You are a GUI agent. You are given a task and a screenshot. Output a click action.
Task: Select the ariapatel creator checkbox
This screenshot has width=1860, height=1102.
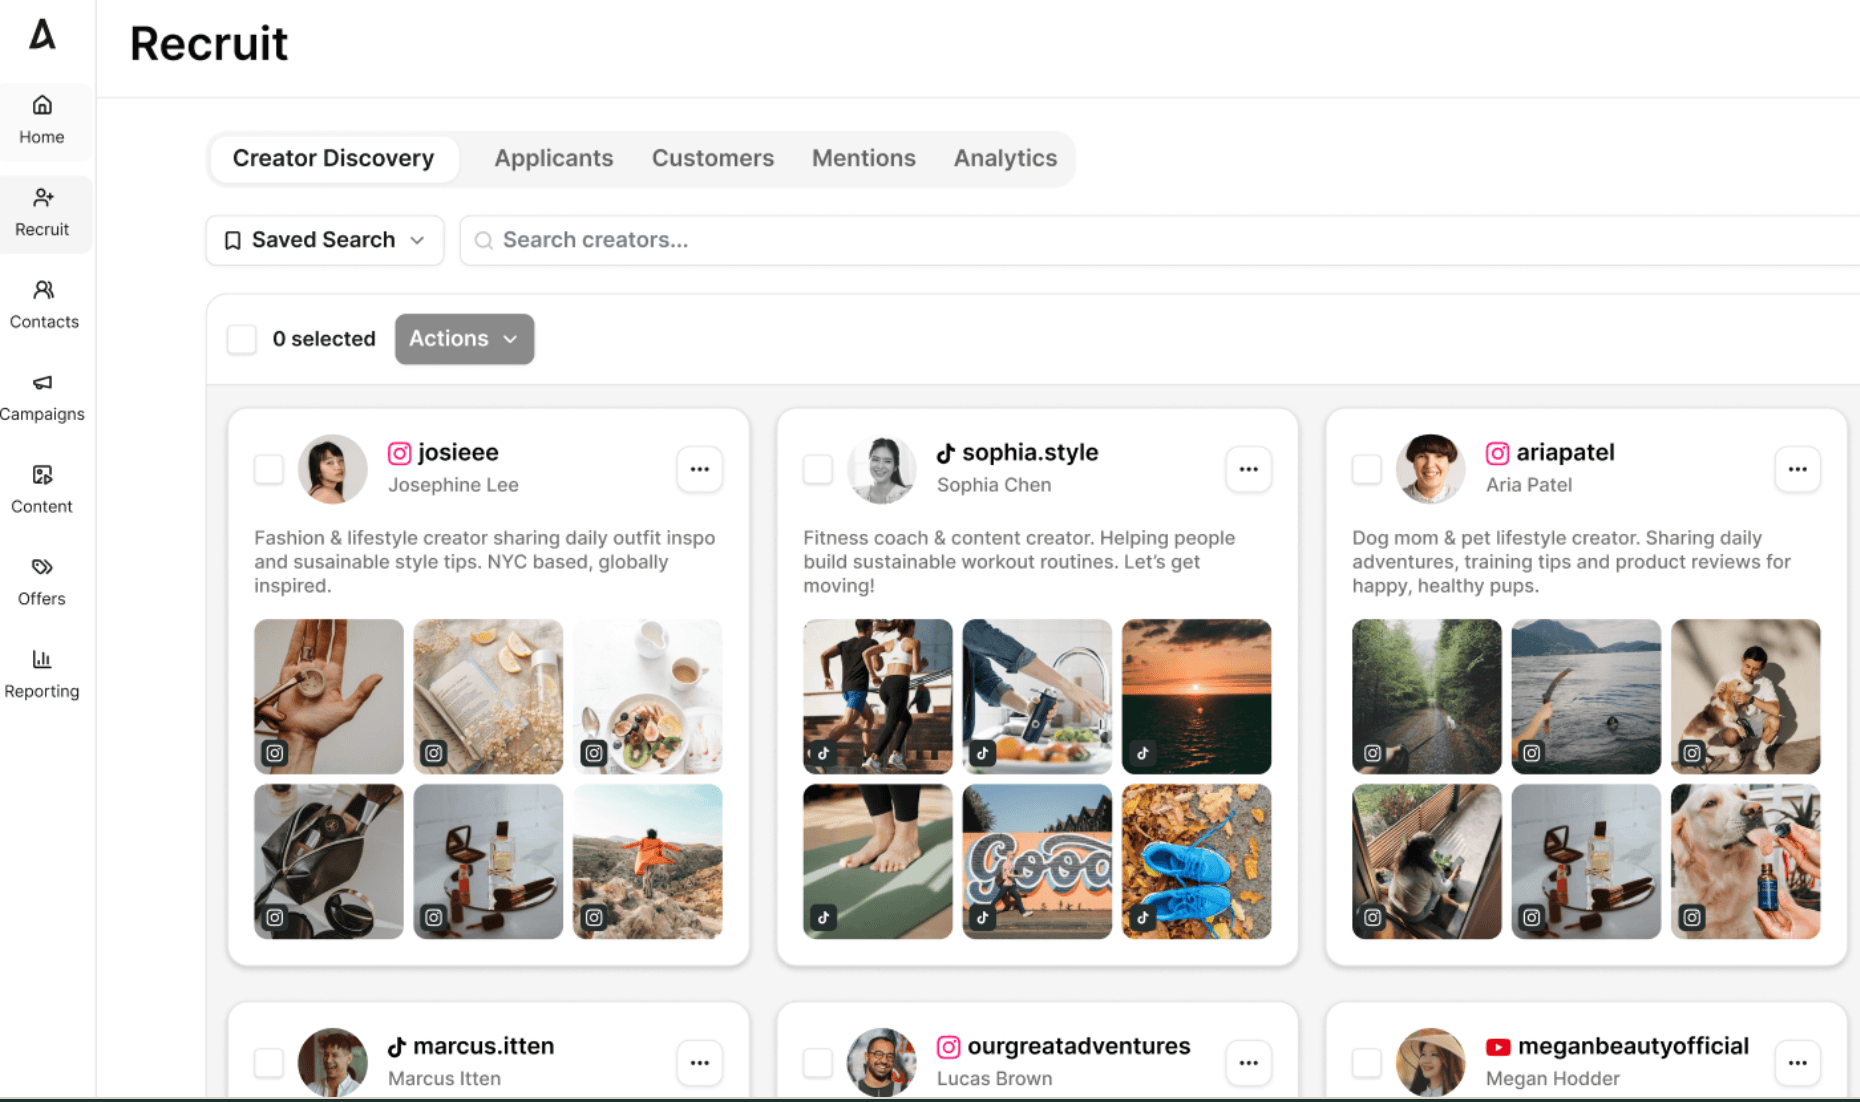click(1367, 469)
